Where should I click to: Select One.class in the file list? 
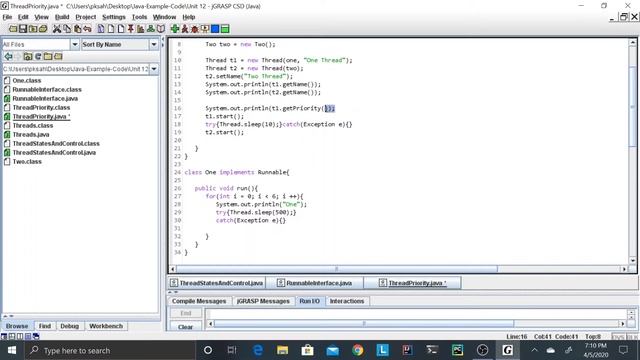pos(27,80)
